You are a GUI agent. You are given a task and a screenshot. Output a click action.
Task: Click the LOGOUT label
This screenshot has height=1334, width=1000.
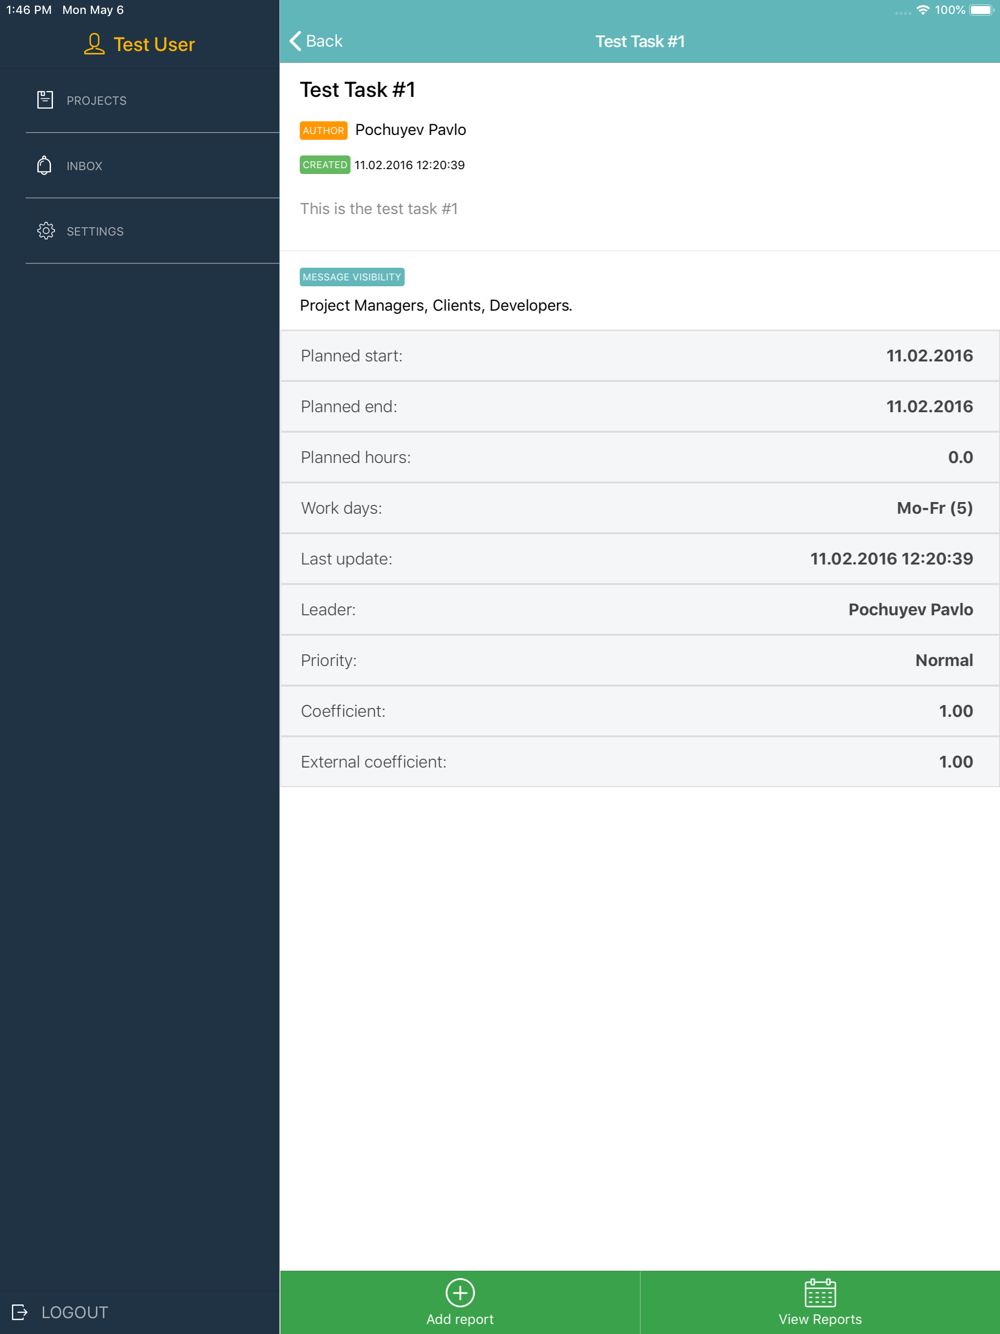75,1312
